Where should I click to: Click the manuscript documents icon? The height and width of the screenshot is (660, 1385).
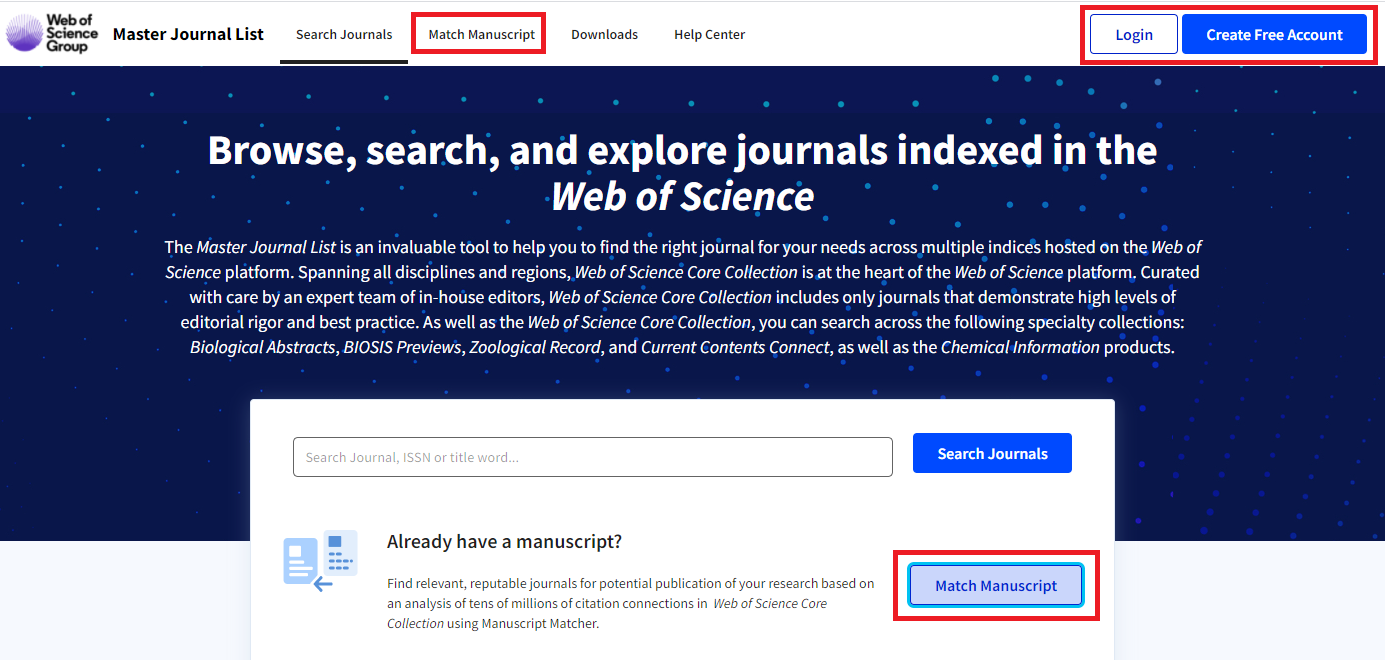pos(320,561)
